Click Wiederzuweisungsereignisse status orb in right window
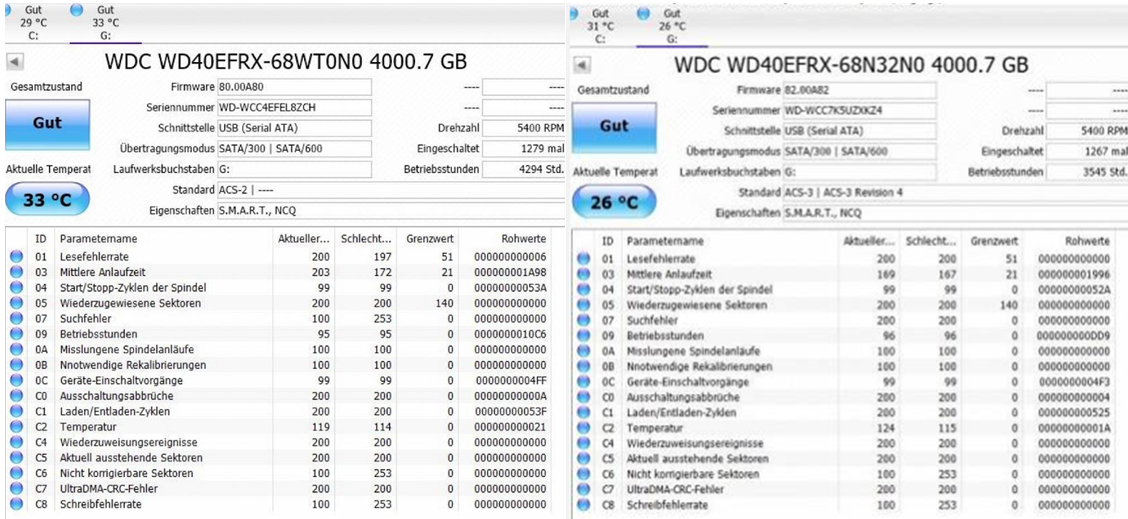Viewport: 1128px width, 519px height. [583, 444]
